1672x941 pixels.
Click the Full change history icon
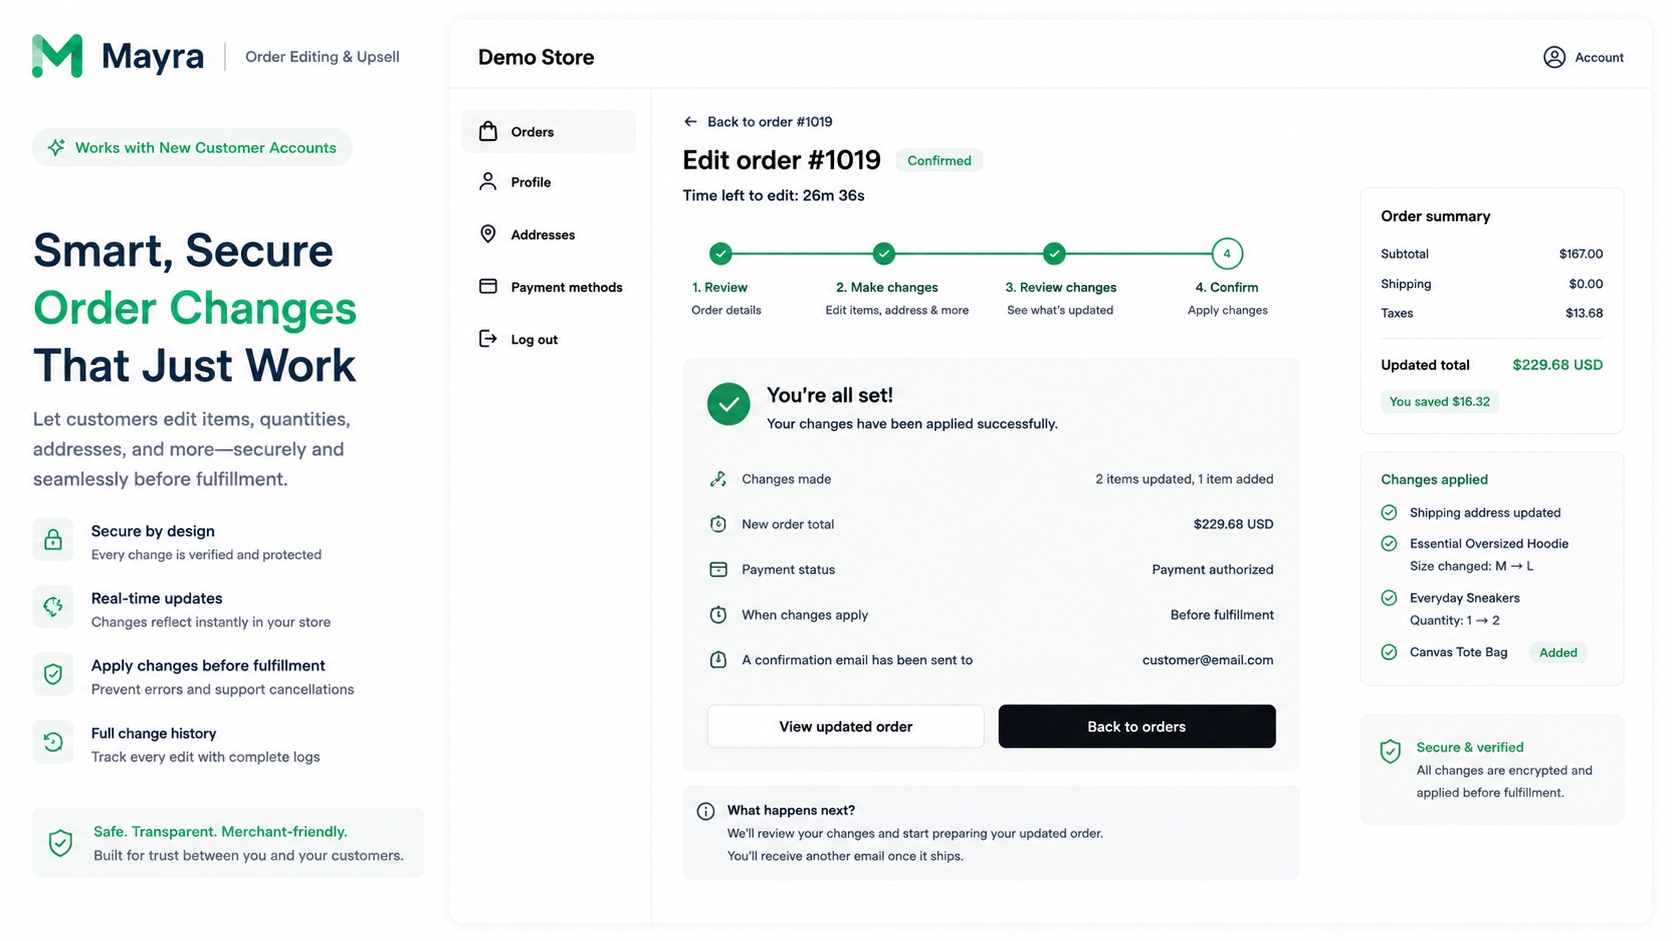53,742
